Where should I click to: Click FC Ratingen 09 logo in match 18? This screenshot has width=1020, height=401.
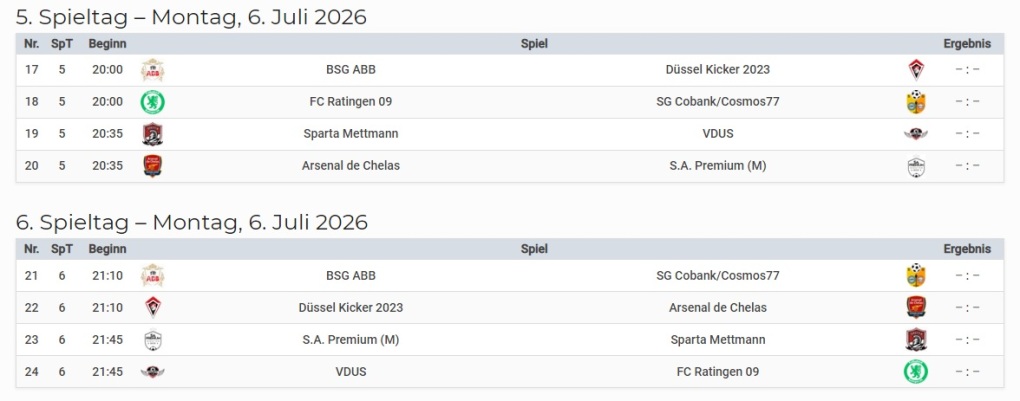coord(153,102)
